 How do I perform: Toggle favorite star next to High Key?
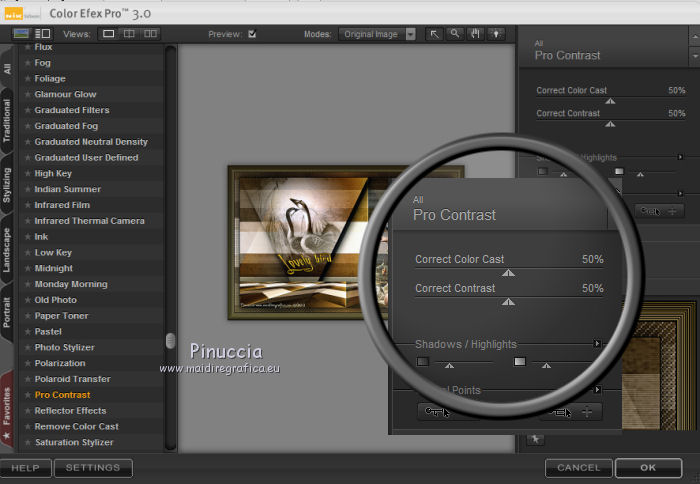28,174
